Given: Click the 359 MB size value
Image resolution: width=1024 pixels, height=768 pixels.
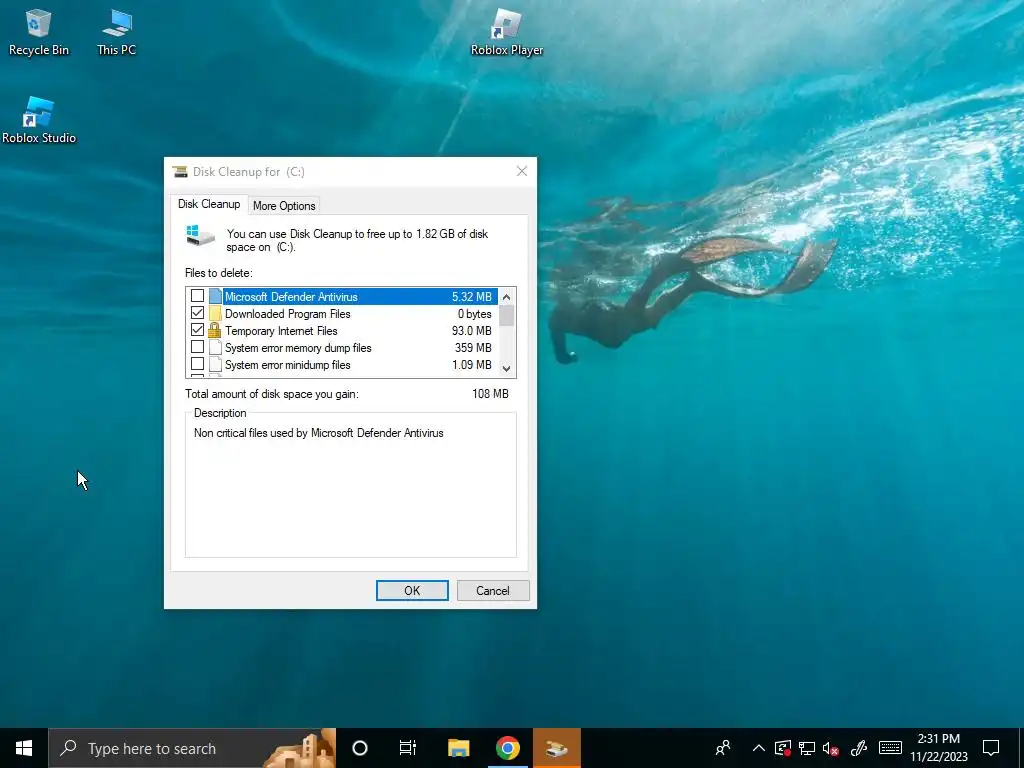Looking at the screenshot, I should (x=473, y=348).
